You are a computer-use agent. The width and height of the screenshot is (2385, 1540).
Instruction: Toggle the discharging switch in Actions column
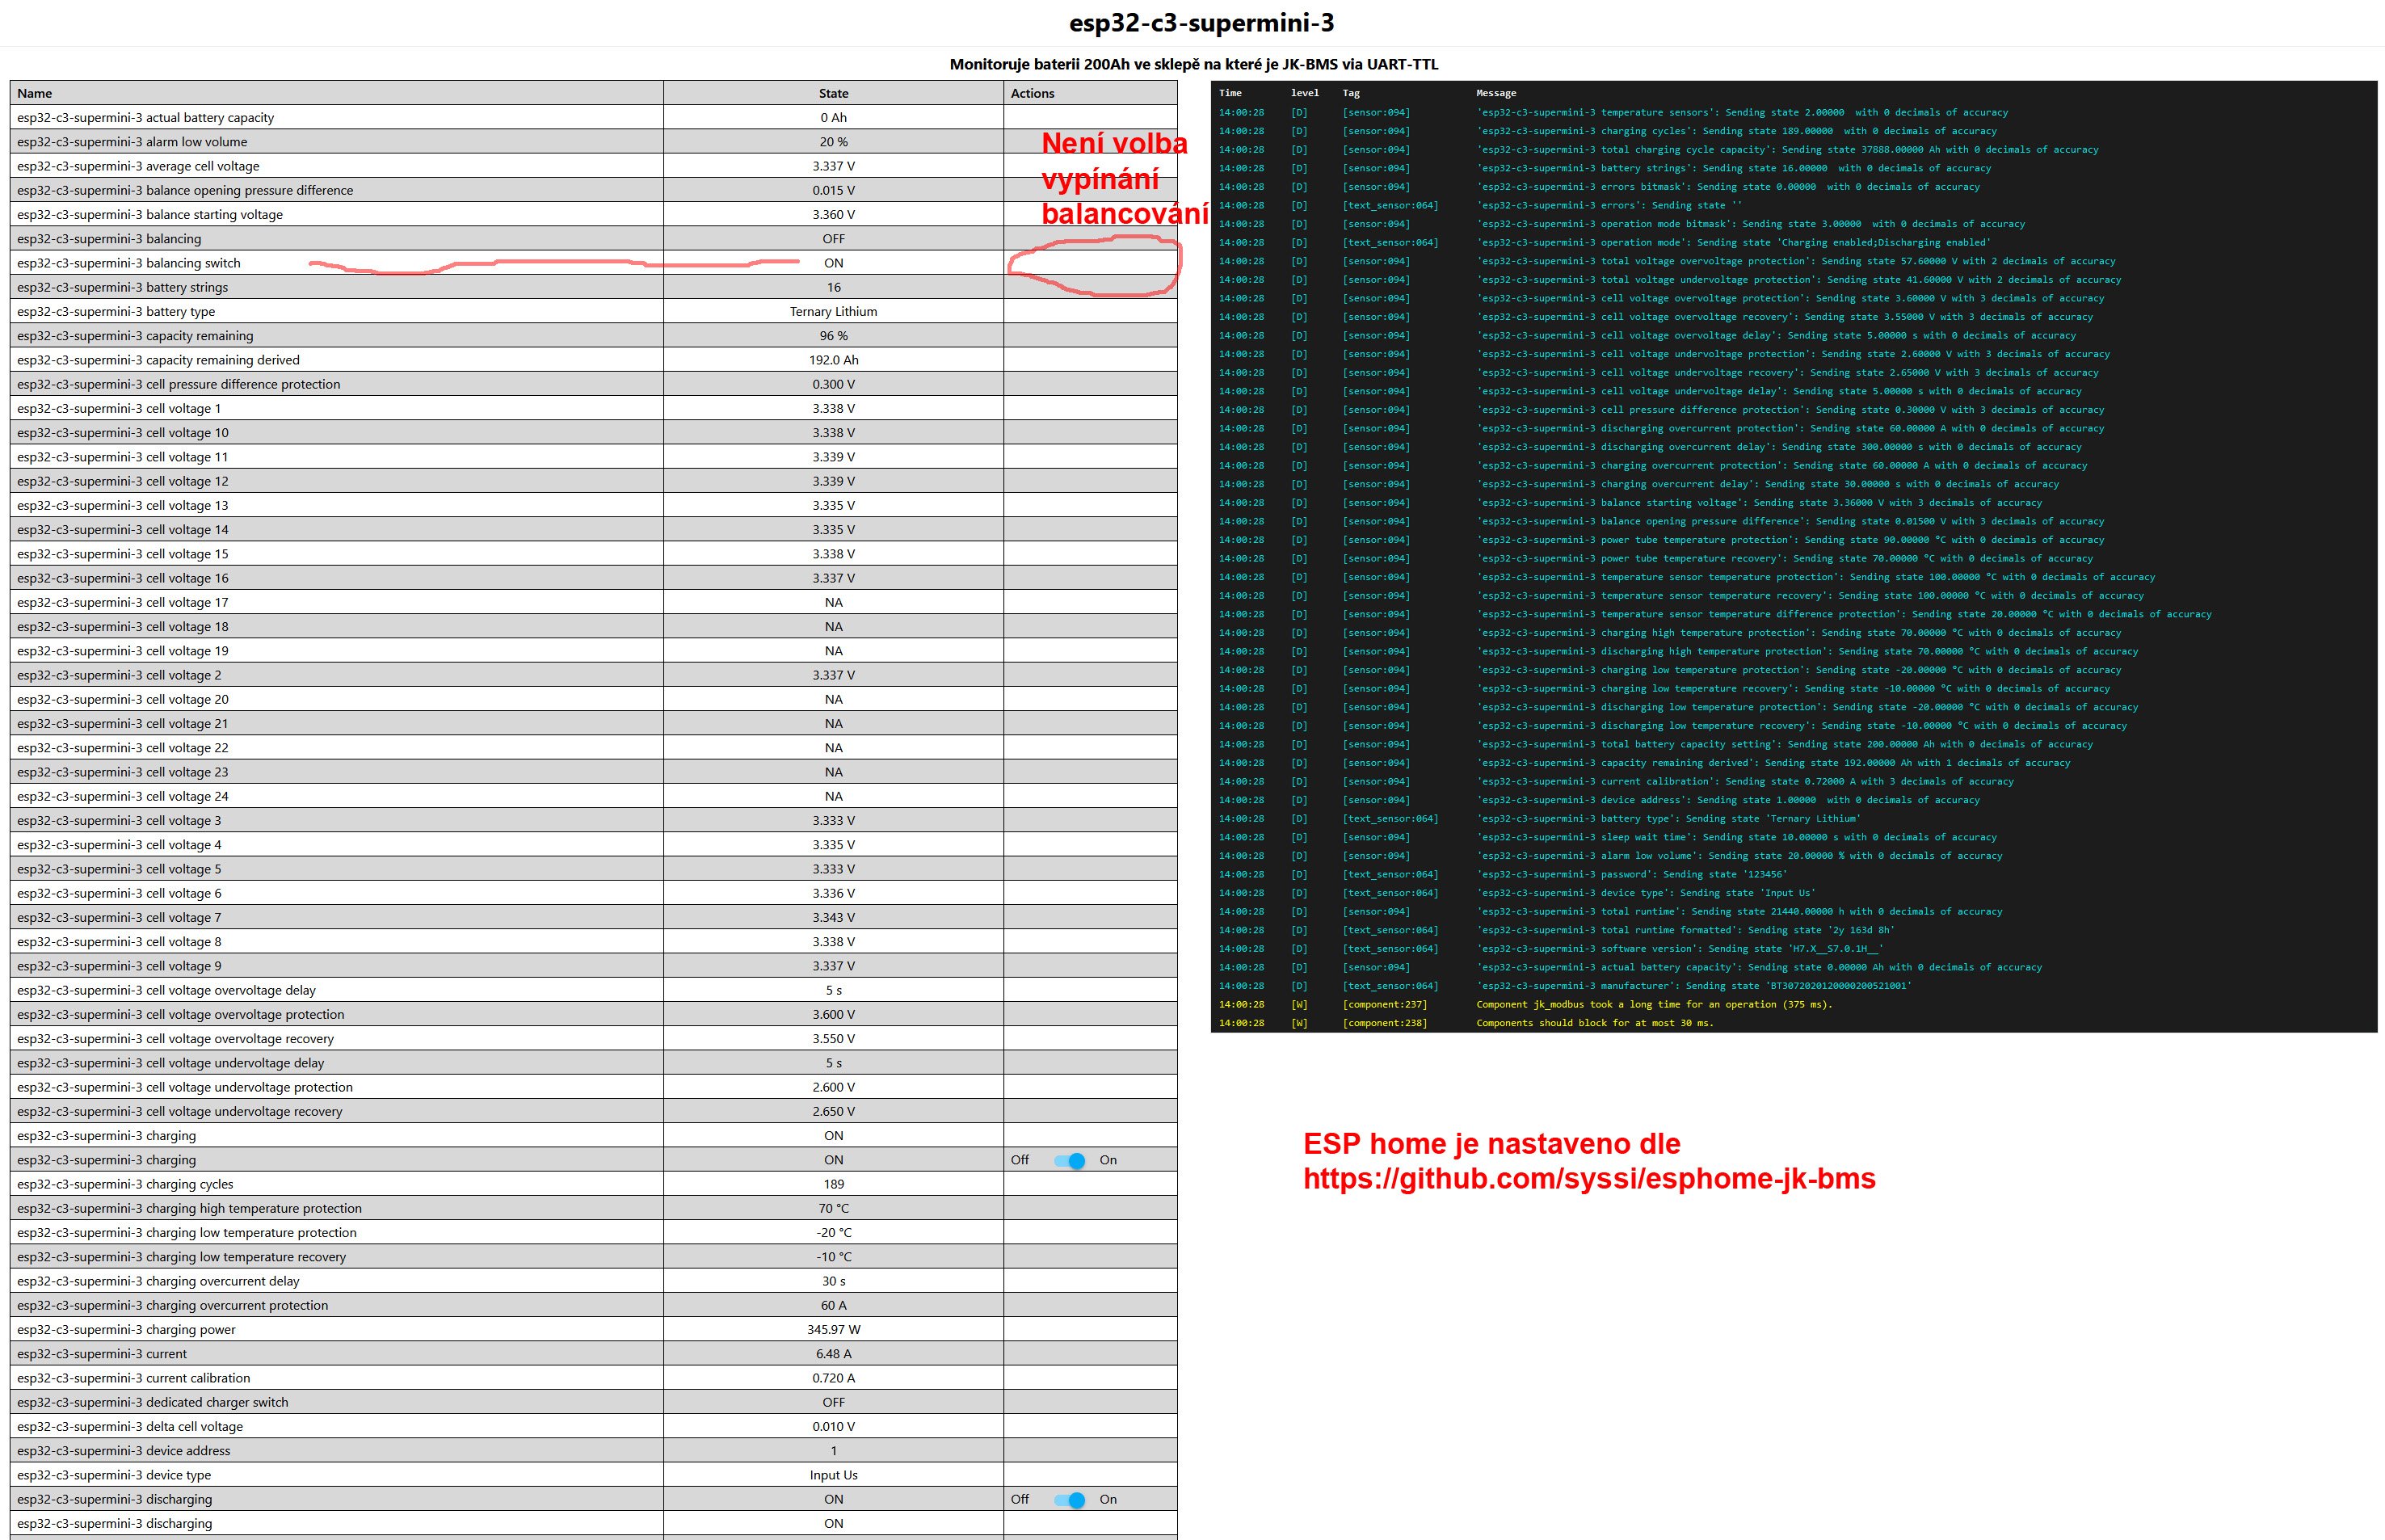[x=1069, y=1499]
